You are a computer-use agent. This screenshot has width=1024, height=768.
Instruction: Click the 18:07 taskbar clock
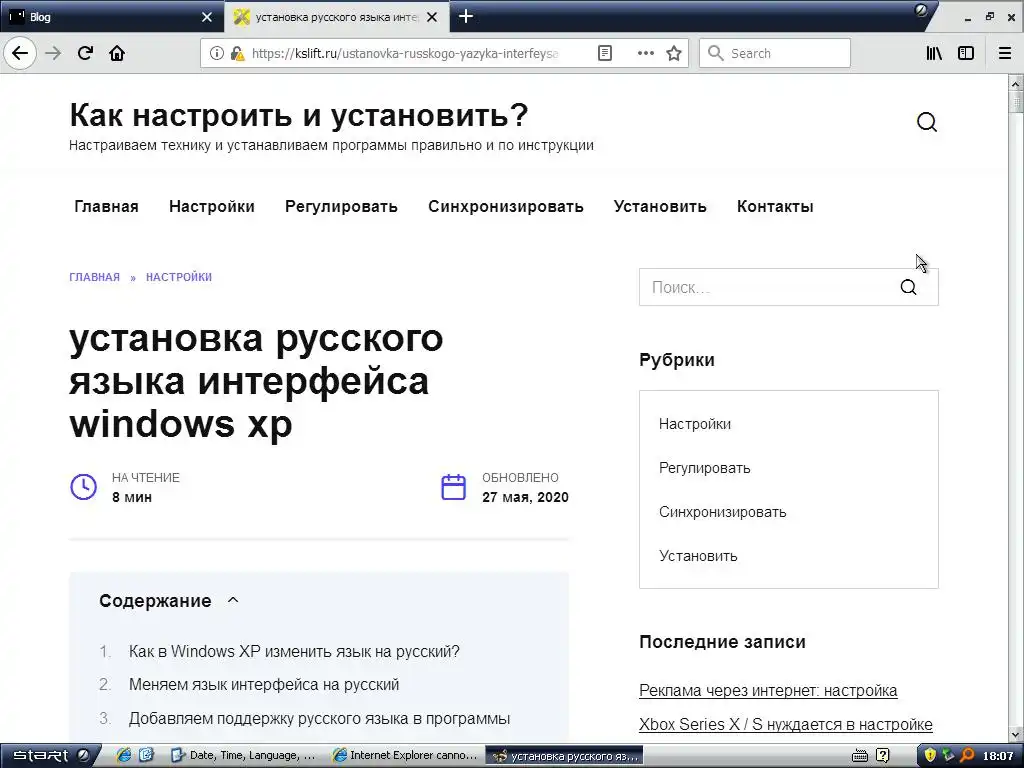pos(998,756)
